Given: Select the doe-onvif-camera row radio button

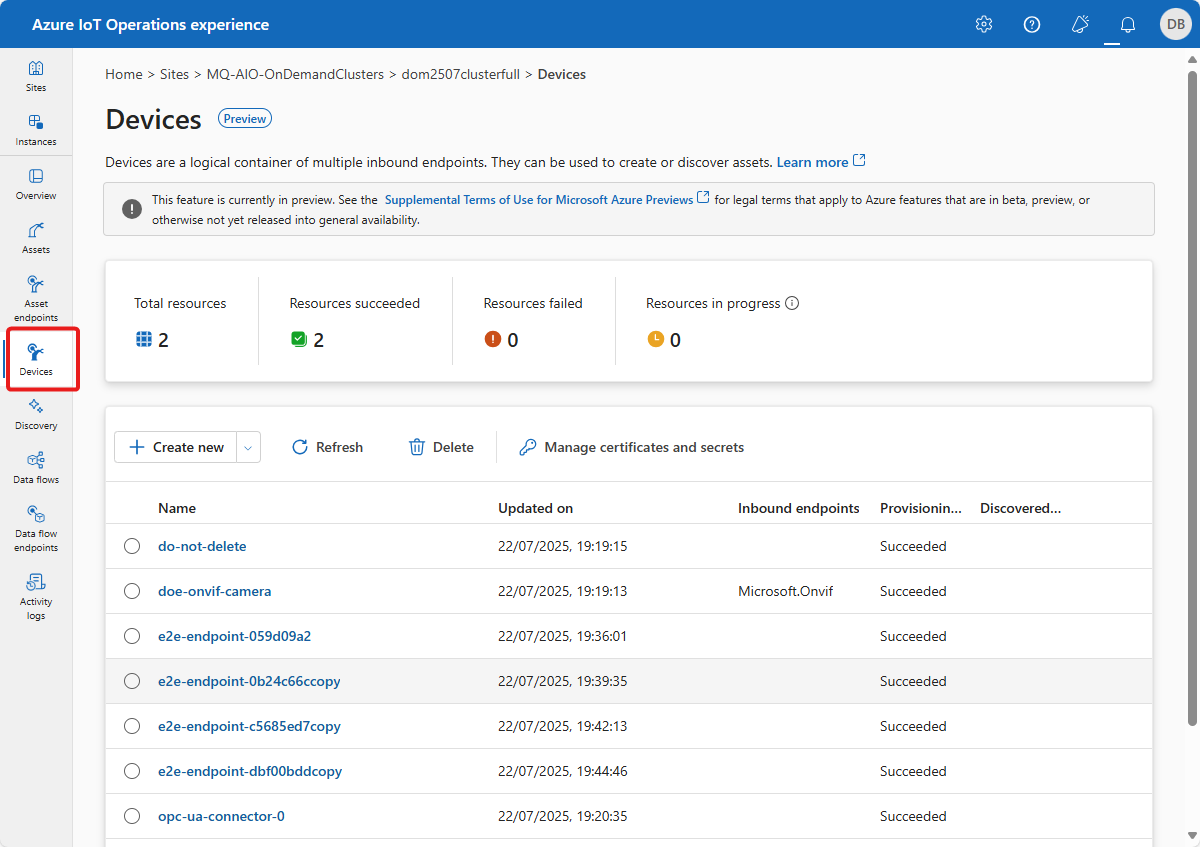Looking at the screenshot, I should point(132,591).
